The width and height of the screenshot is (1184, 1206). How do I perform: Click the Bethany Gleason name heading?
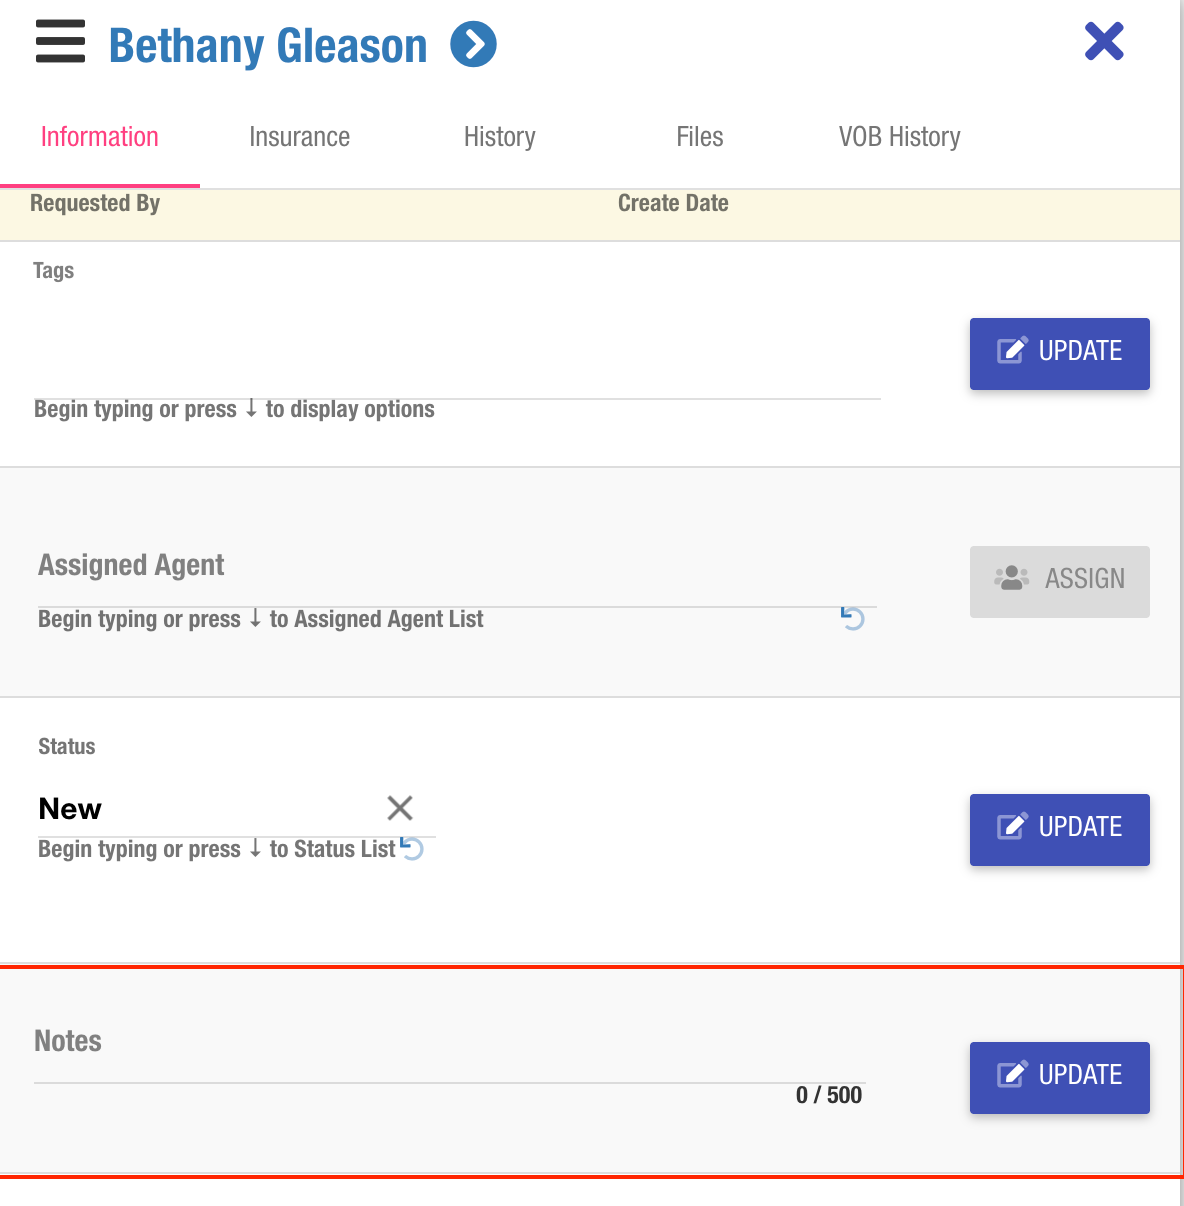(268, 46)
